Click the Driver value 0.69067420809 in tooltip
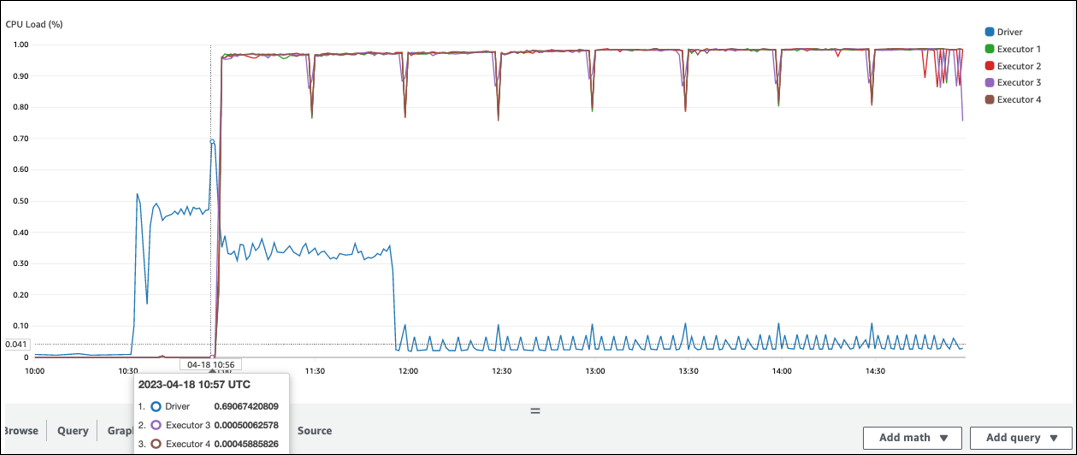Viewport: 1077px width, 455px height. [x=246, y=407]
